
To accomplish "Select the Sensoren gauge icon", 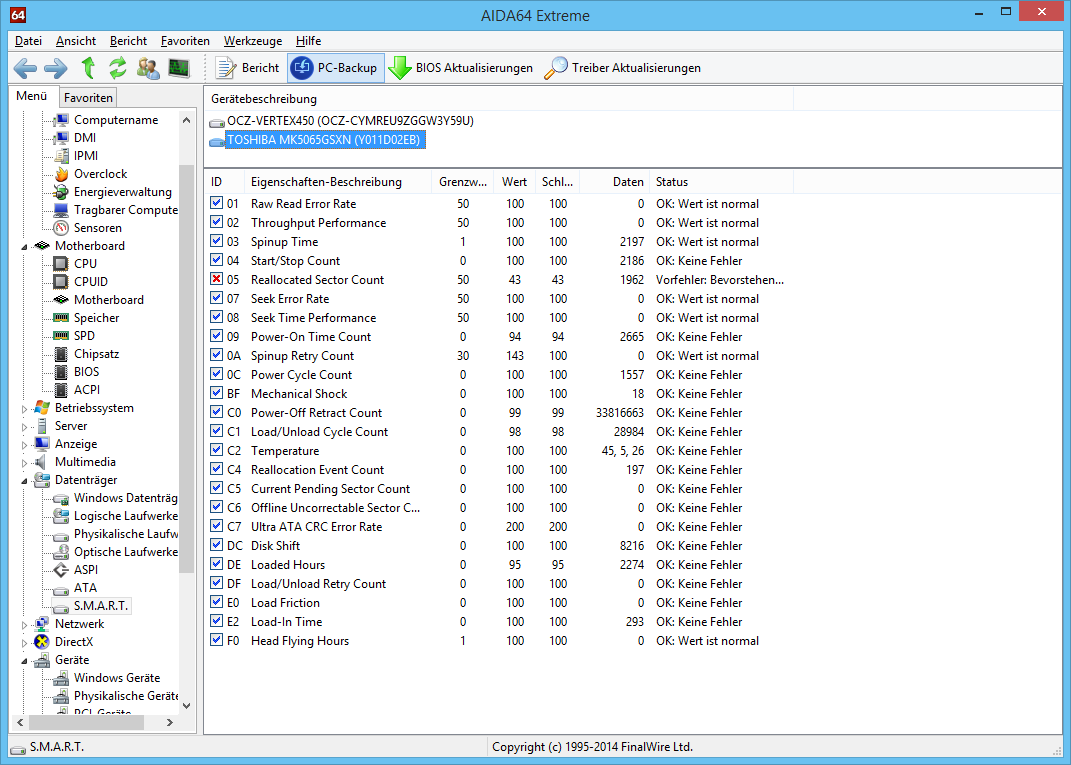I will coord(61,228).
